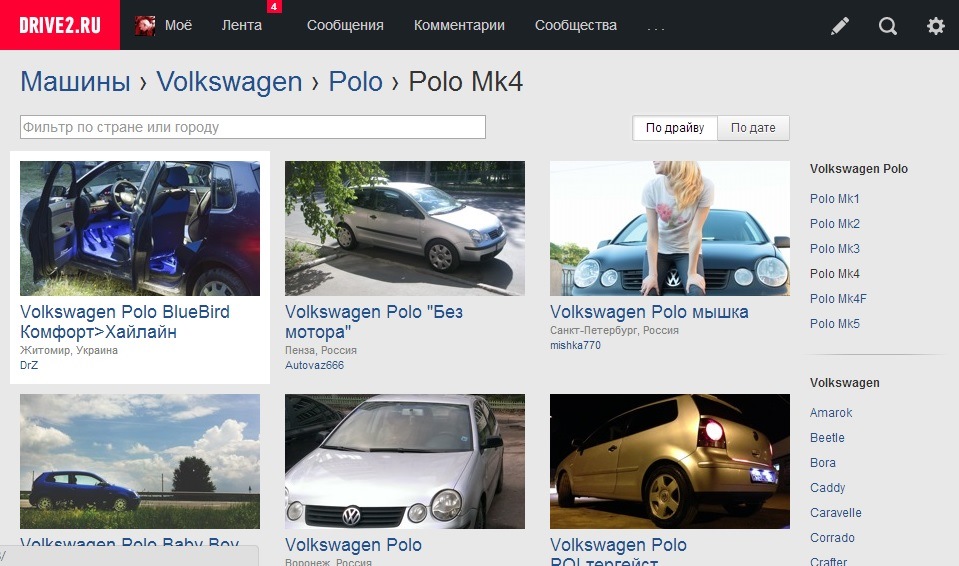Sort listings with По драйву
Screen dimensions: 959x566
675,128
